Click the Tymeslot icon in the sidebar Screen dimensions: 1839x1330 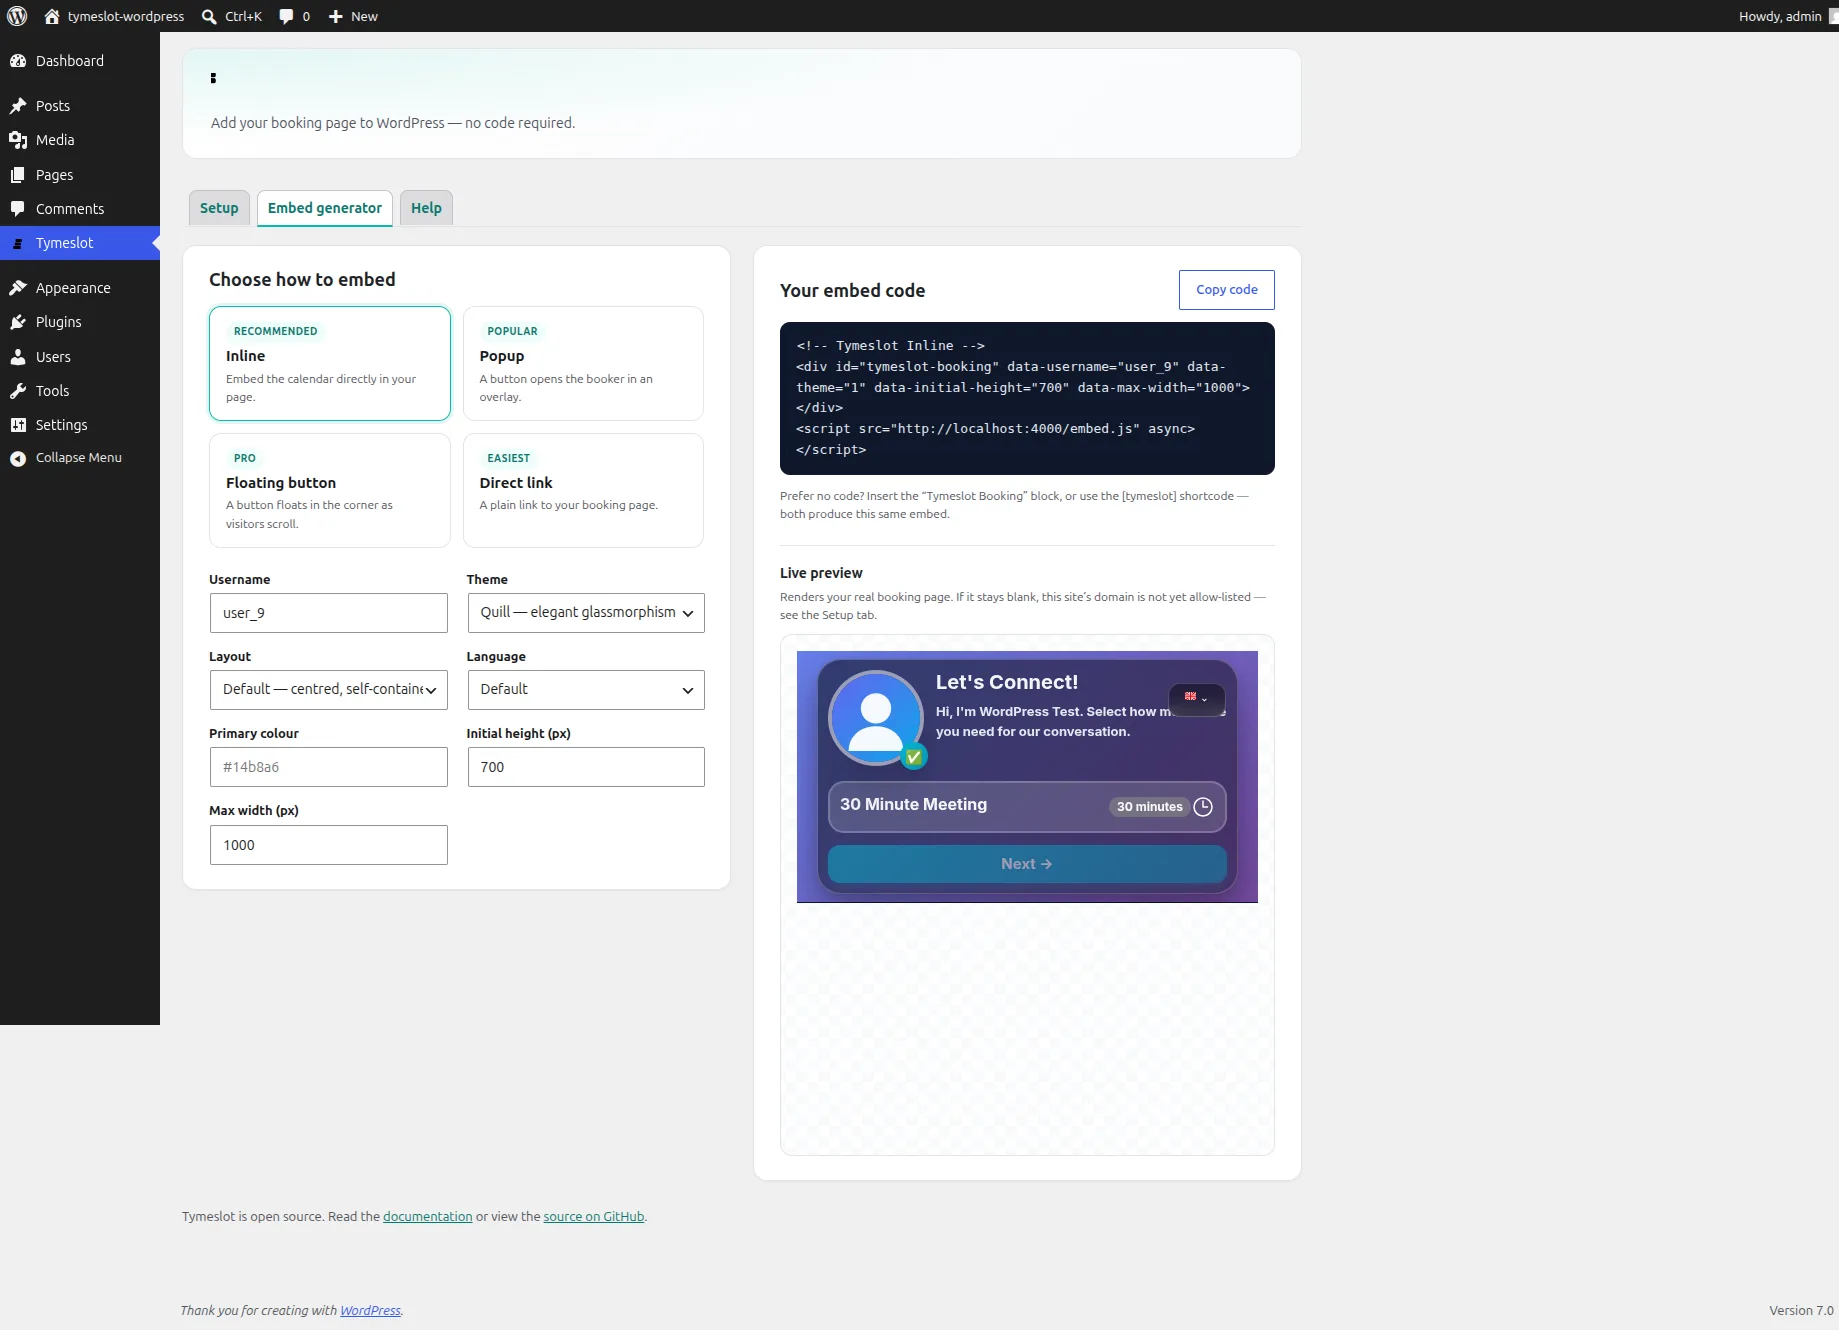(x=18, y=243)
